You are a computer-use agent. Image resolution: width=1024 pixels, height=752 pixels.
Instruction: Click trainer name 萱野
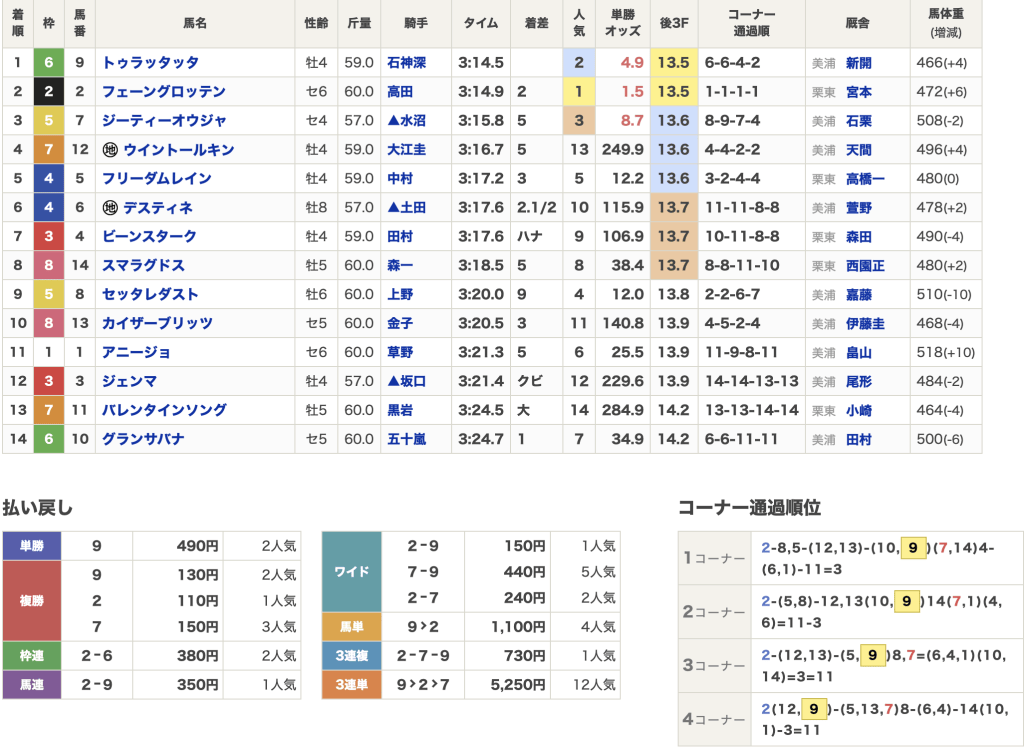[859, 208]
